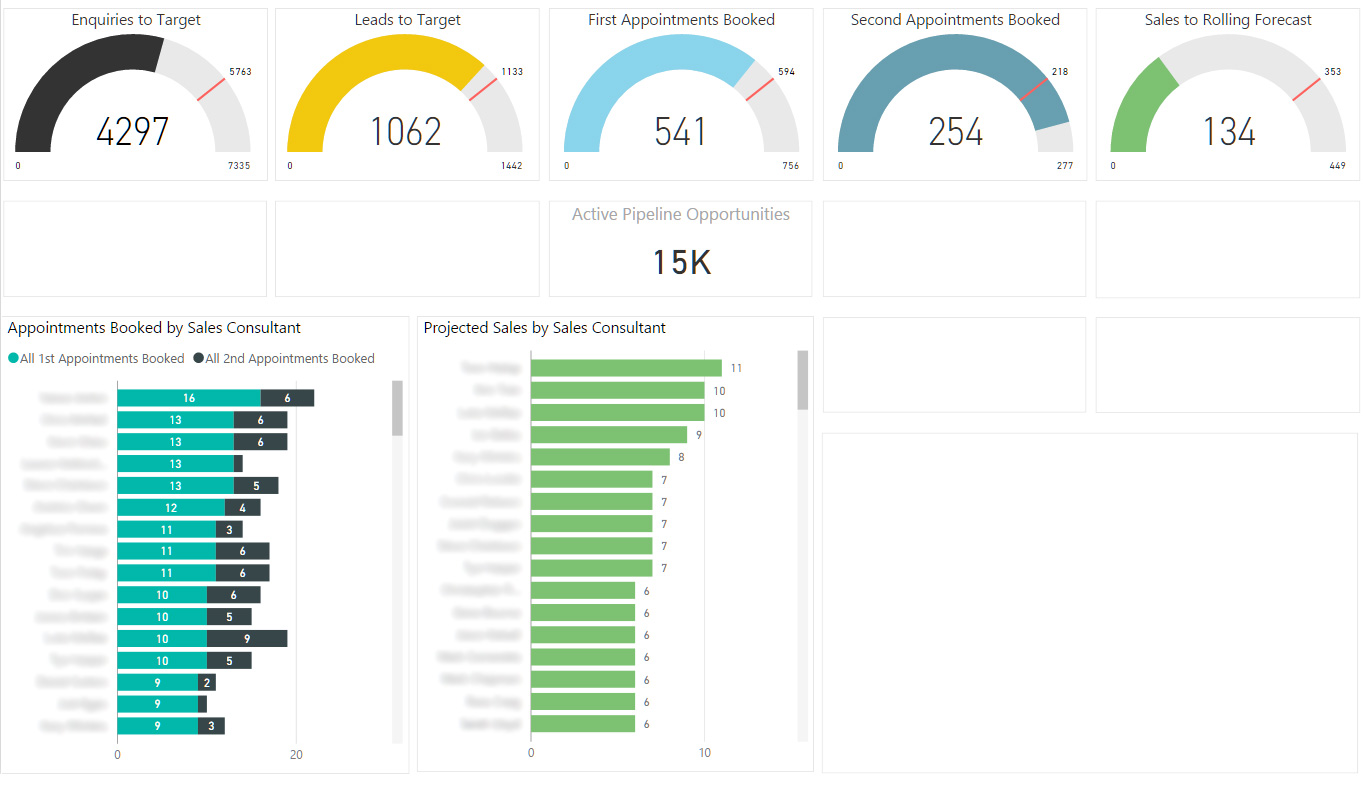Viewport: 1363px width, 802px height.
Task: Click the 1133 target value on Leads gauge
Action: pos(512,72)
